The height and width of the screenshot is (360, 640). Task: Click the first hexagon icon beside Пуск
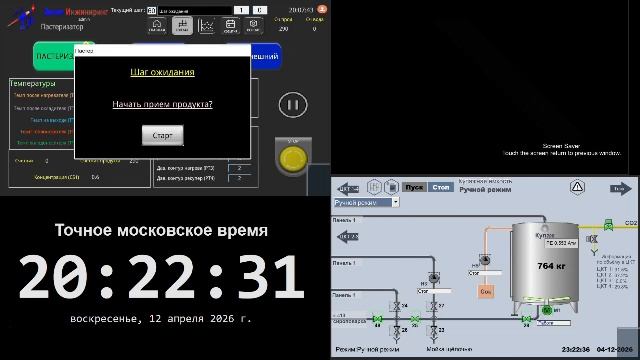374,187
